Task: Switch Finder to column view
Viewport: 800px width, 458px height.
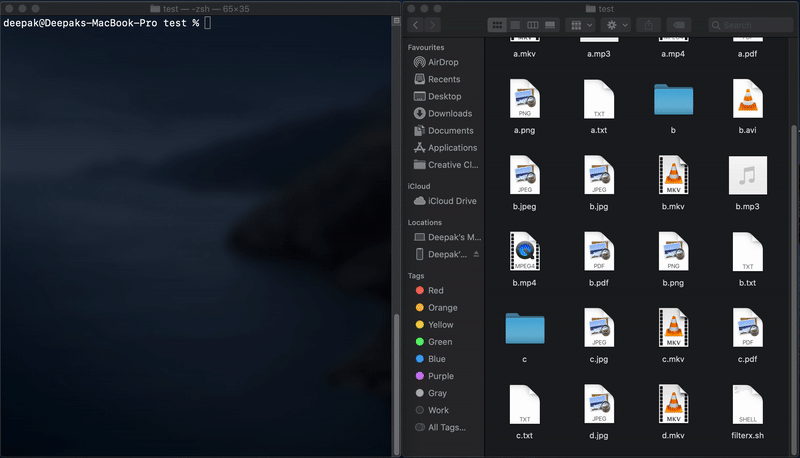Action: point(533,25)
